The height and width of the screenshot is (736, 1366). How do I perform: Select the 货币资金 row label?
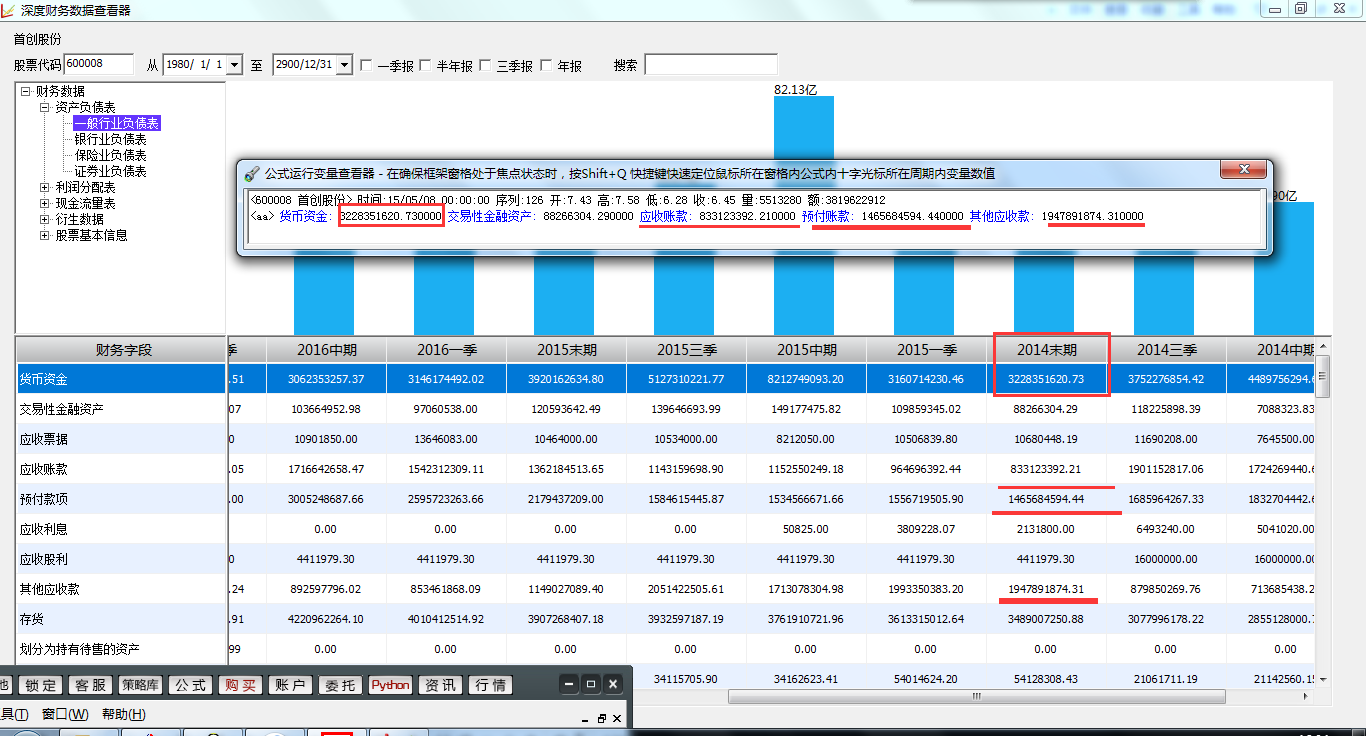click(x=122, y=379)
